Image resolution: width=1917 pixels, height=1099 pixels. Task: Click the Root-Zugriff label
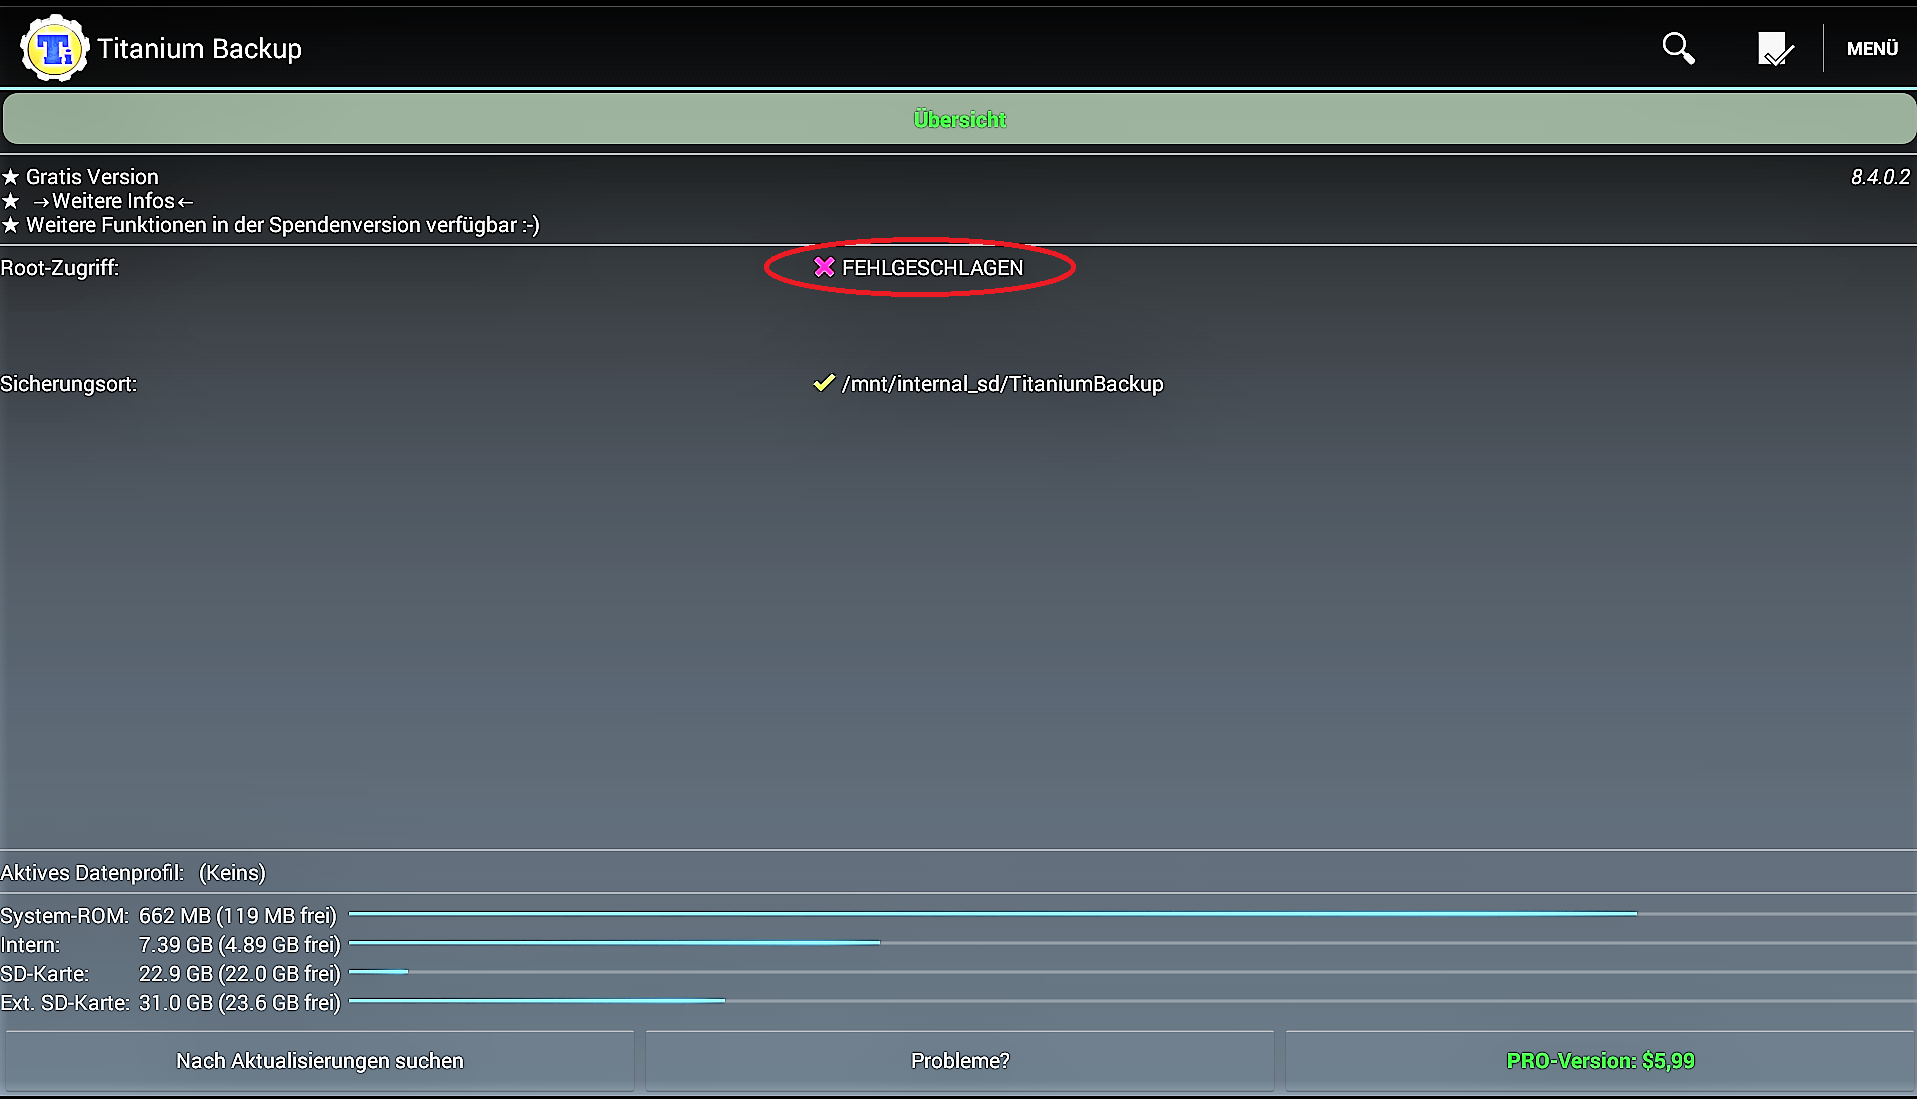60,268
